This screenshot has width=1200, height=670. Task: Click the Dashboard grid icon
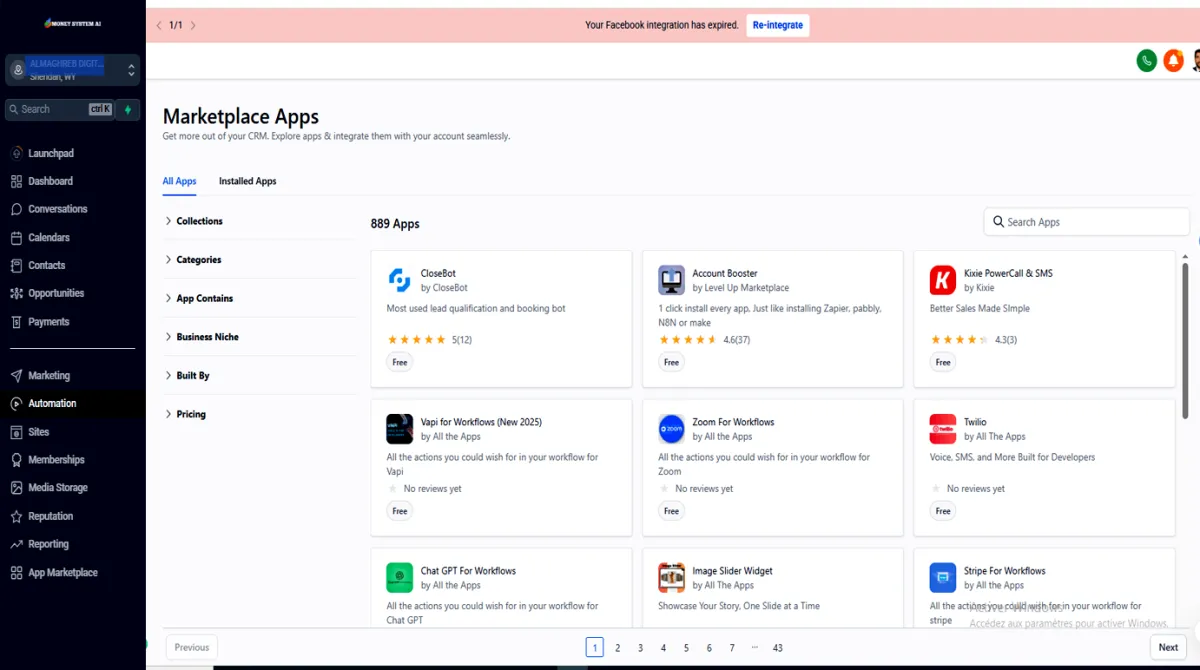[16, 181]
